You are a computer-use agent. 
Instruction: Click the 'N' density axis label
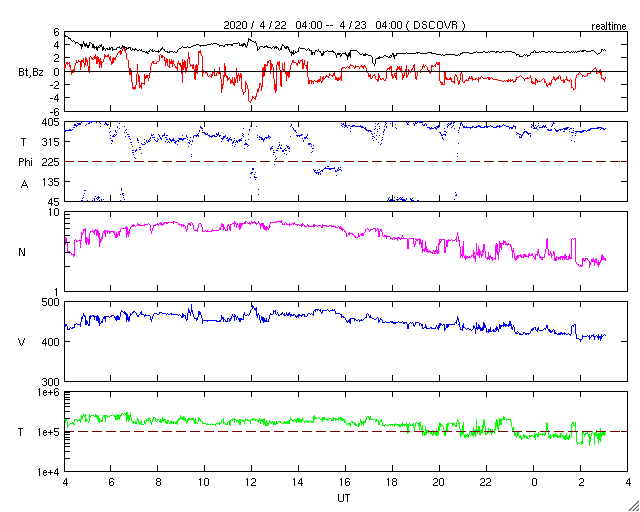(22, 252)
